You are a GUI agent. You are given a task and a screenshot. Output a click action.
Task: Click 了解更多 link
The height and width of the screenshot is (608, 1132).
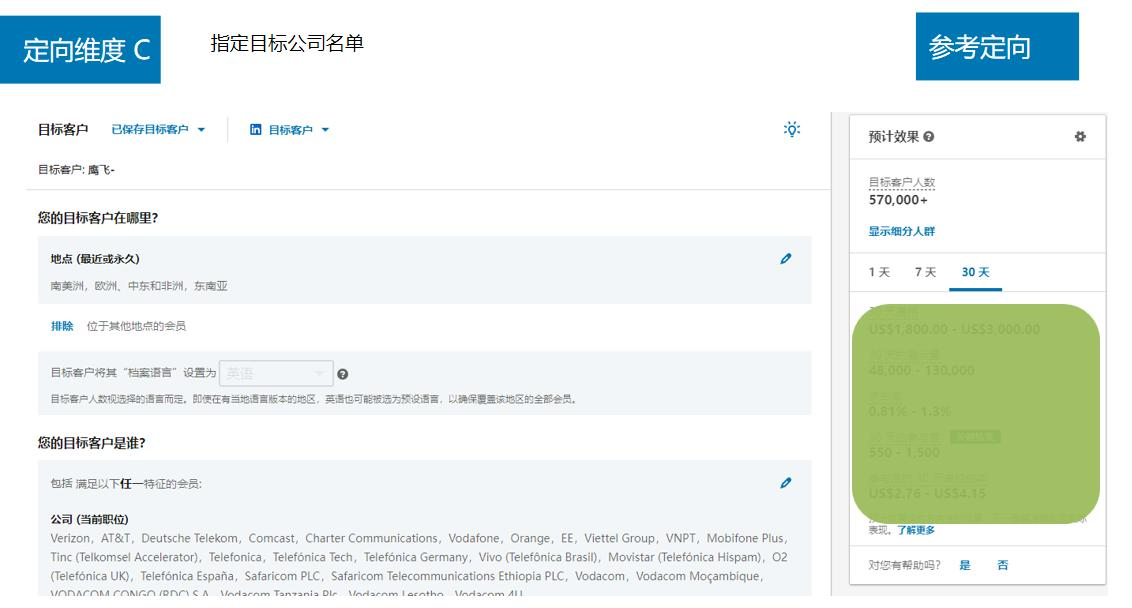tap(916, 530)
